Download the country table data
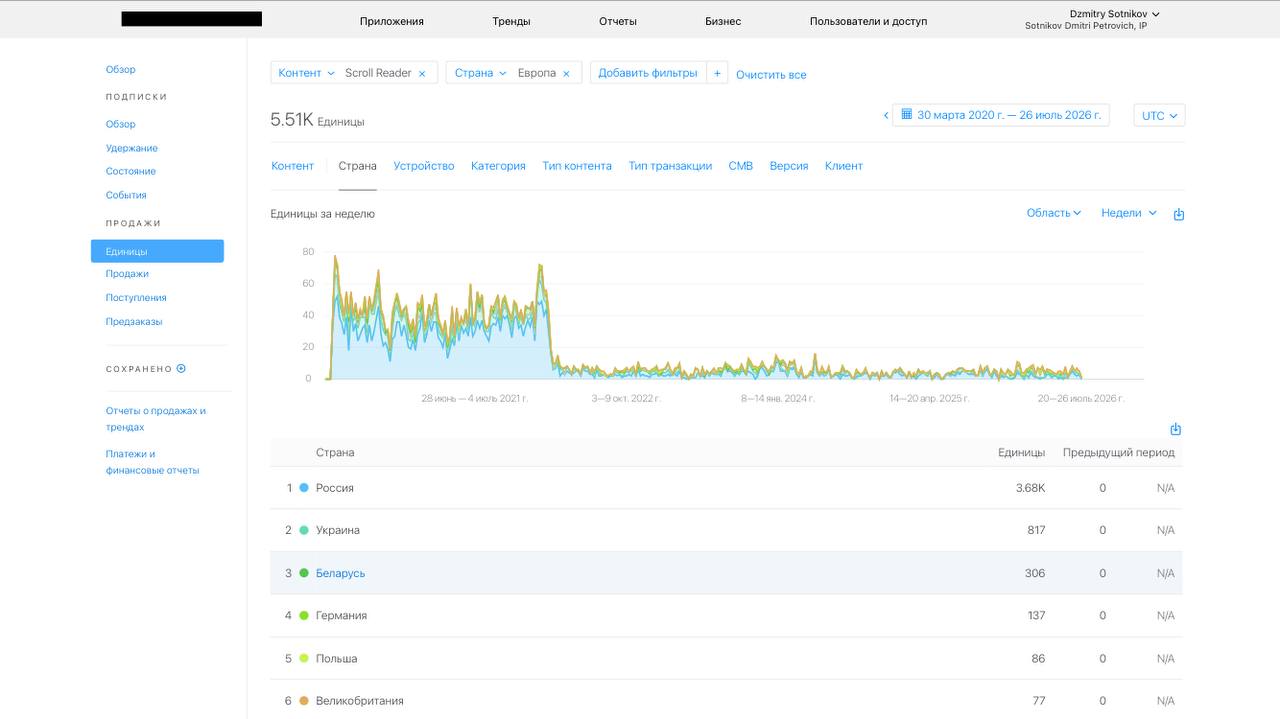 coord(1176,429)
